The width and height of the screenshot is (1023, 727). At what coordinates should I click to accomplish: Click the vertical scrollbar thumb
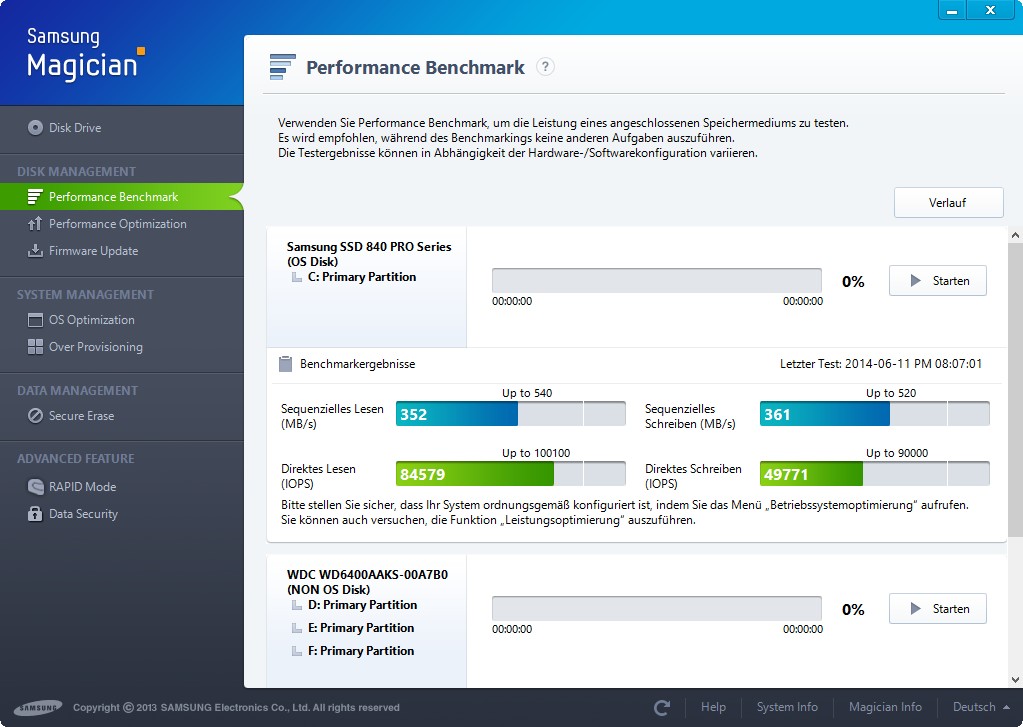1015,390
